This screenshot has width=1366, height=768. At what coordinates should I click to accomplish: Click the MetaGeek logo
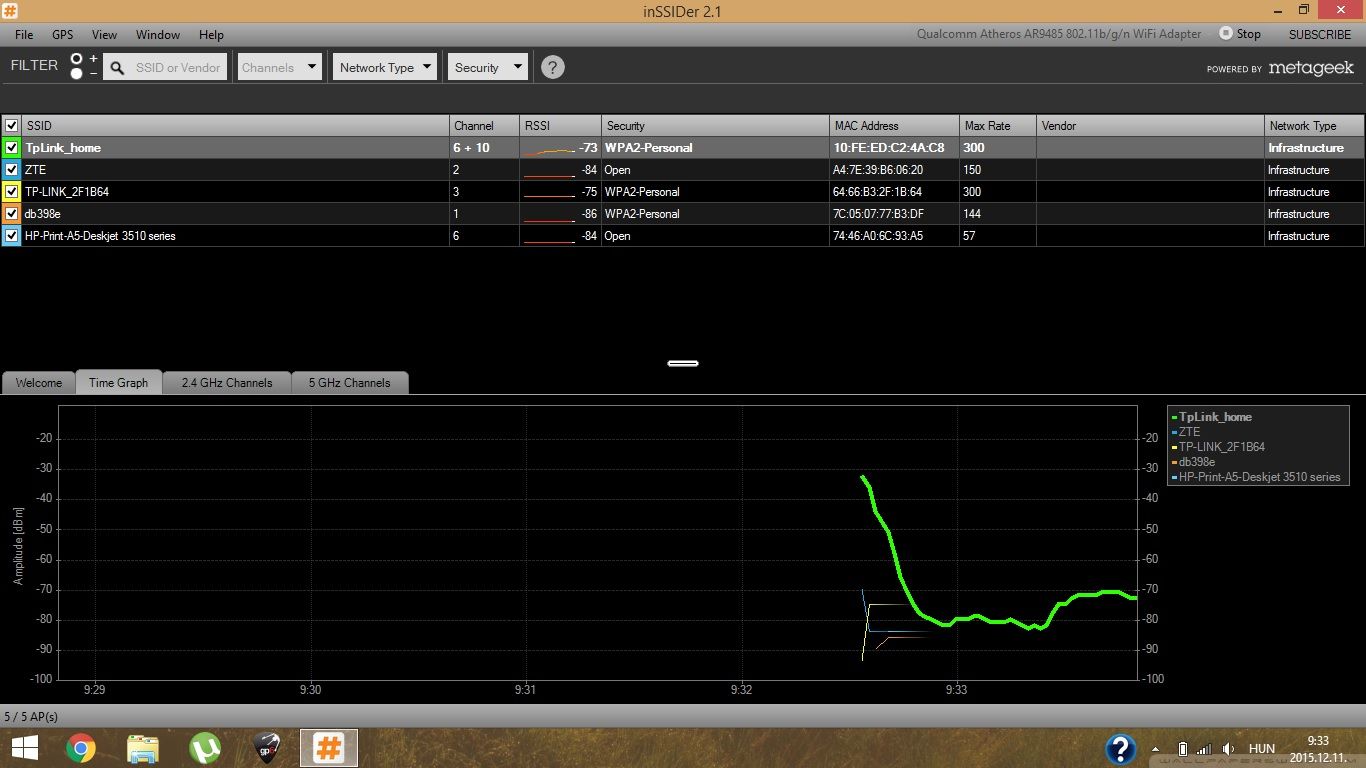pyautogui.click(x=1311, y=68)
